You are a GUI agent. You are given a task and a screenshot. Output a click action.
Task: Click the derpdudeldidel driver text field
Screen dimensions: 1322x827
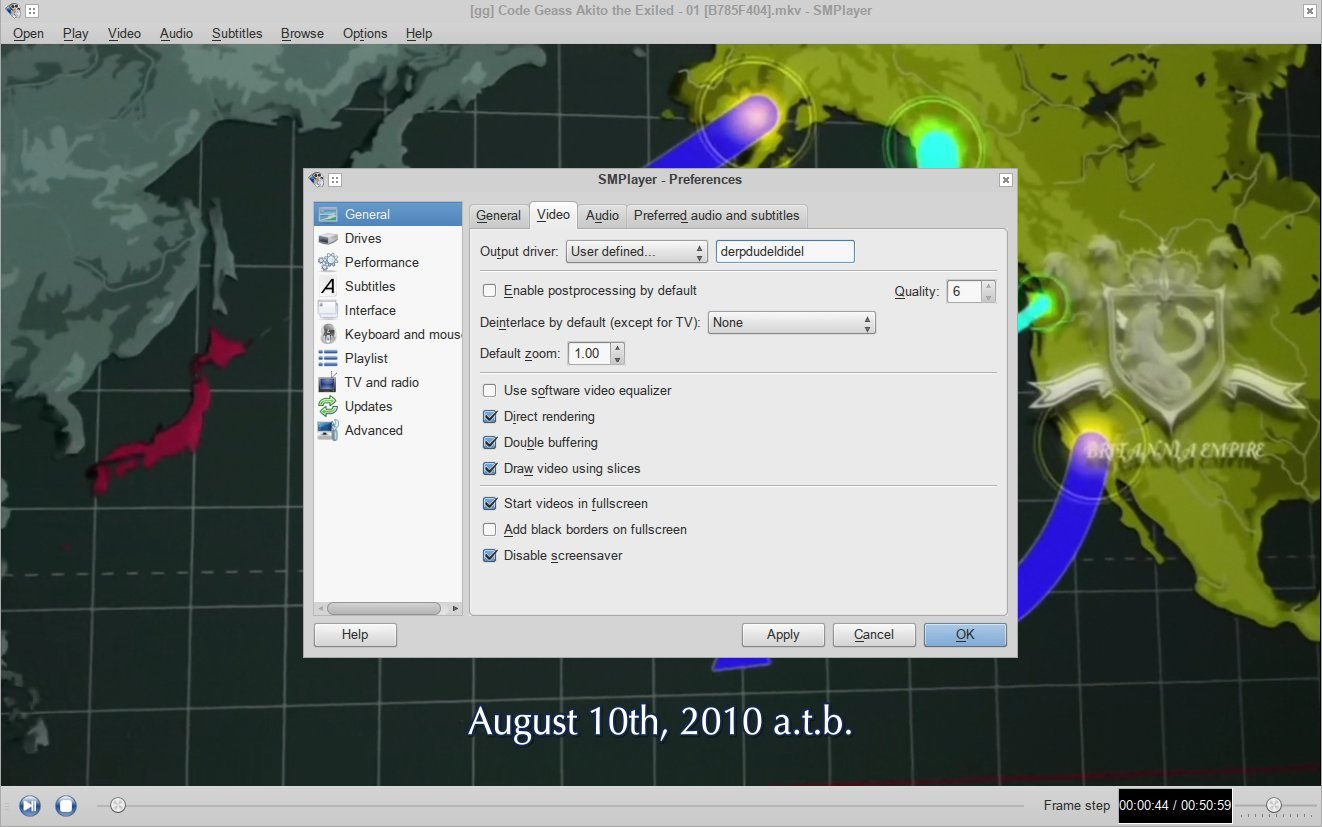[785, 252]
